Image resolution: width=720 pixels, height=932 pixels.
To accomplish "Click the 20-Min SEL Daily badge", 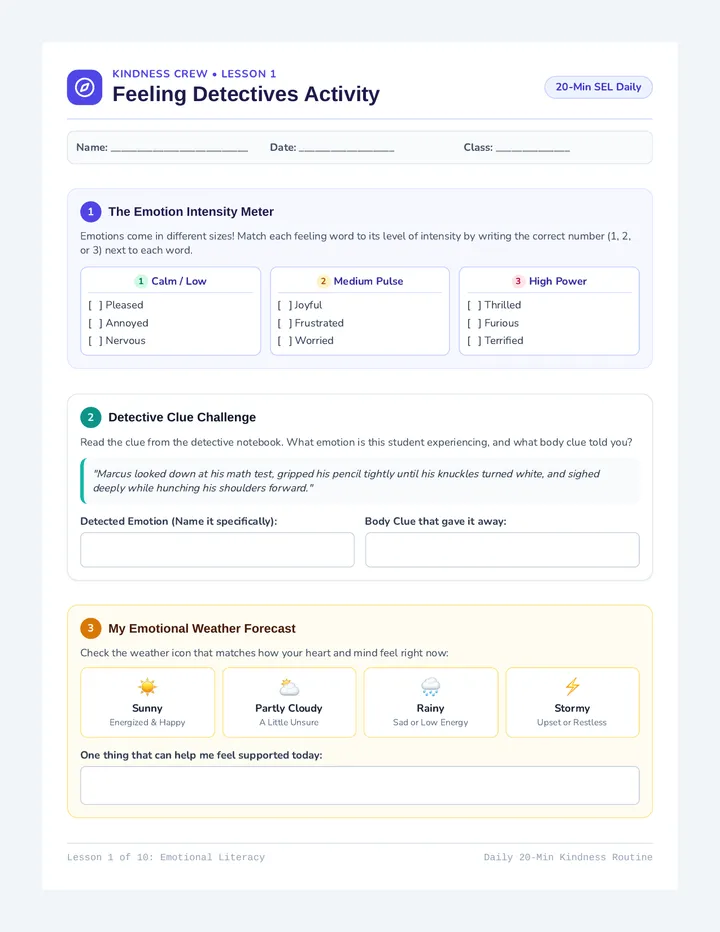I will 598,87.
